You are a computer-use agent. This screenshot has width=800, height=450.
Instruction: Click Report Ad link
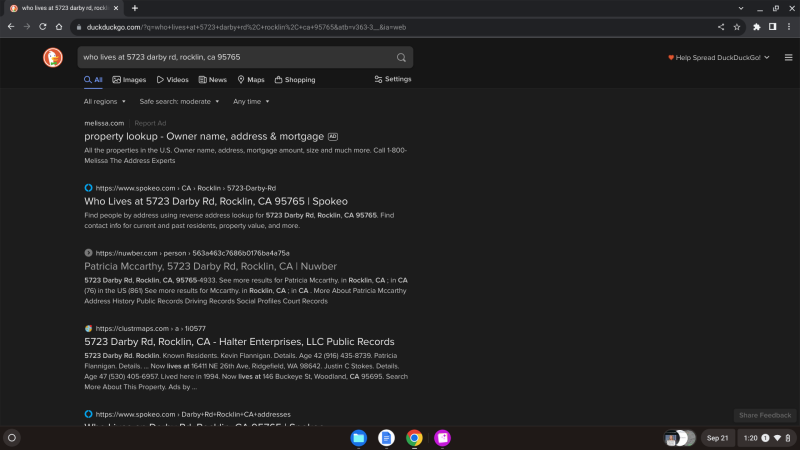[x=150, y=123]
